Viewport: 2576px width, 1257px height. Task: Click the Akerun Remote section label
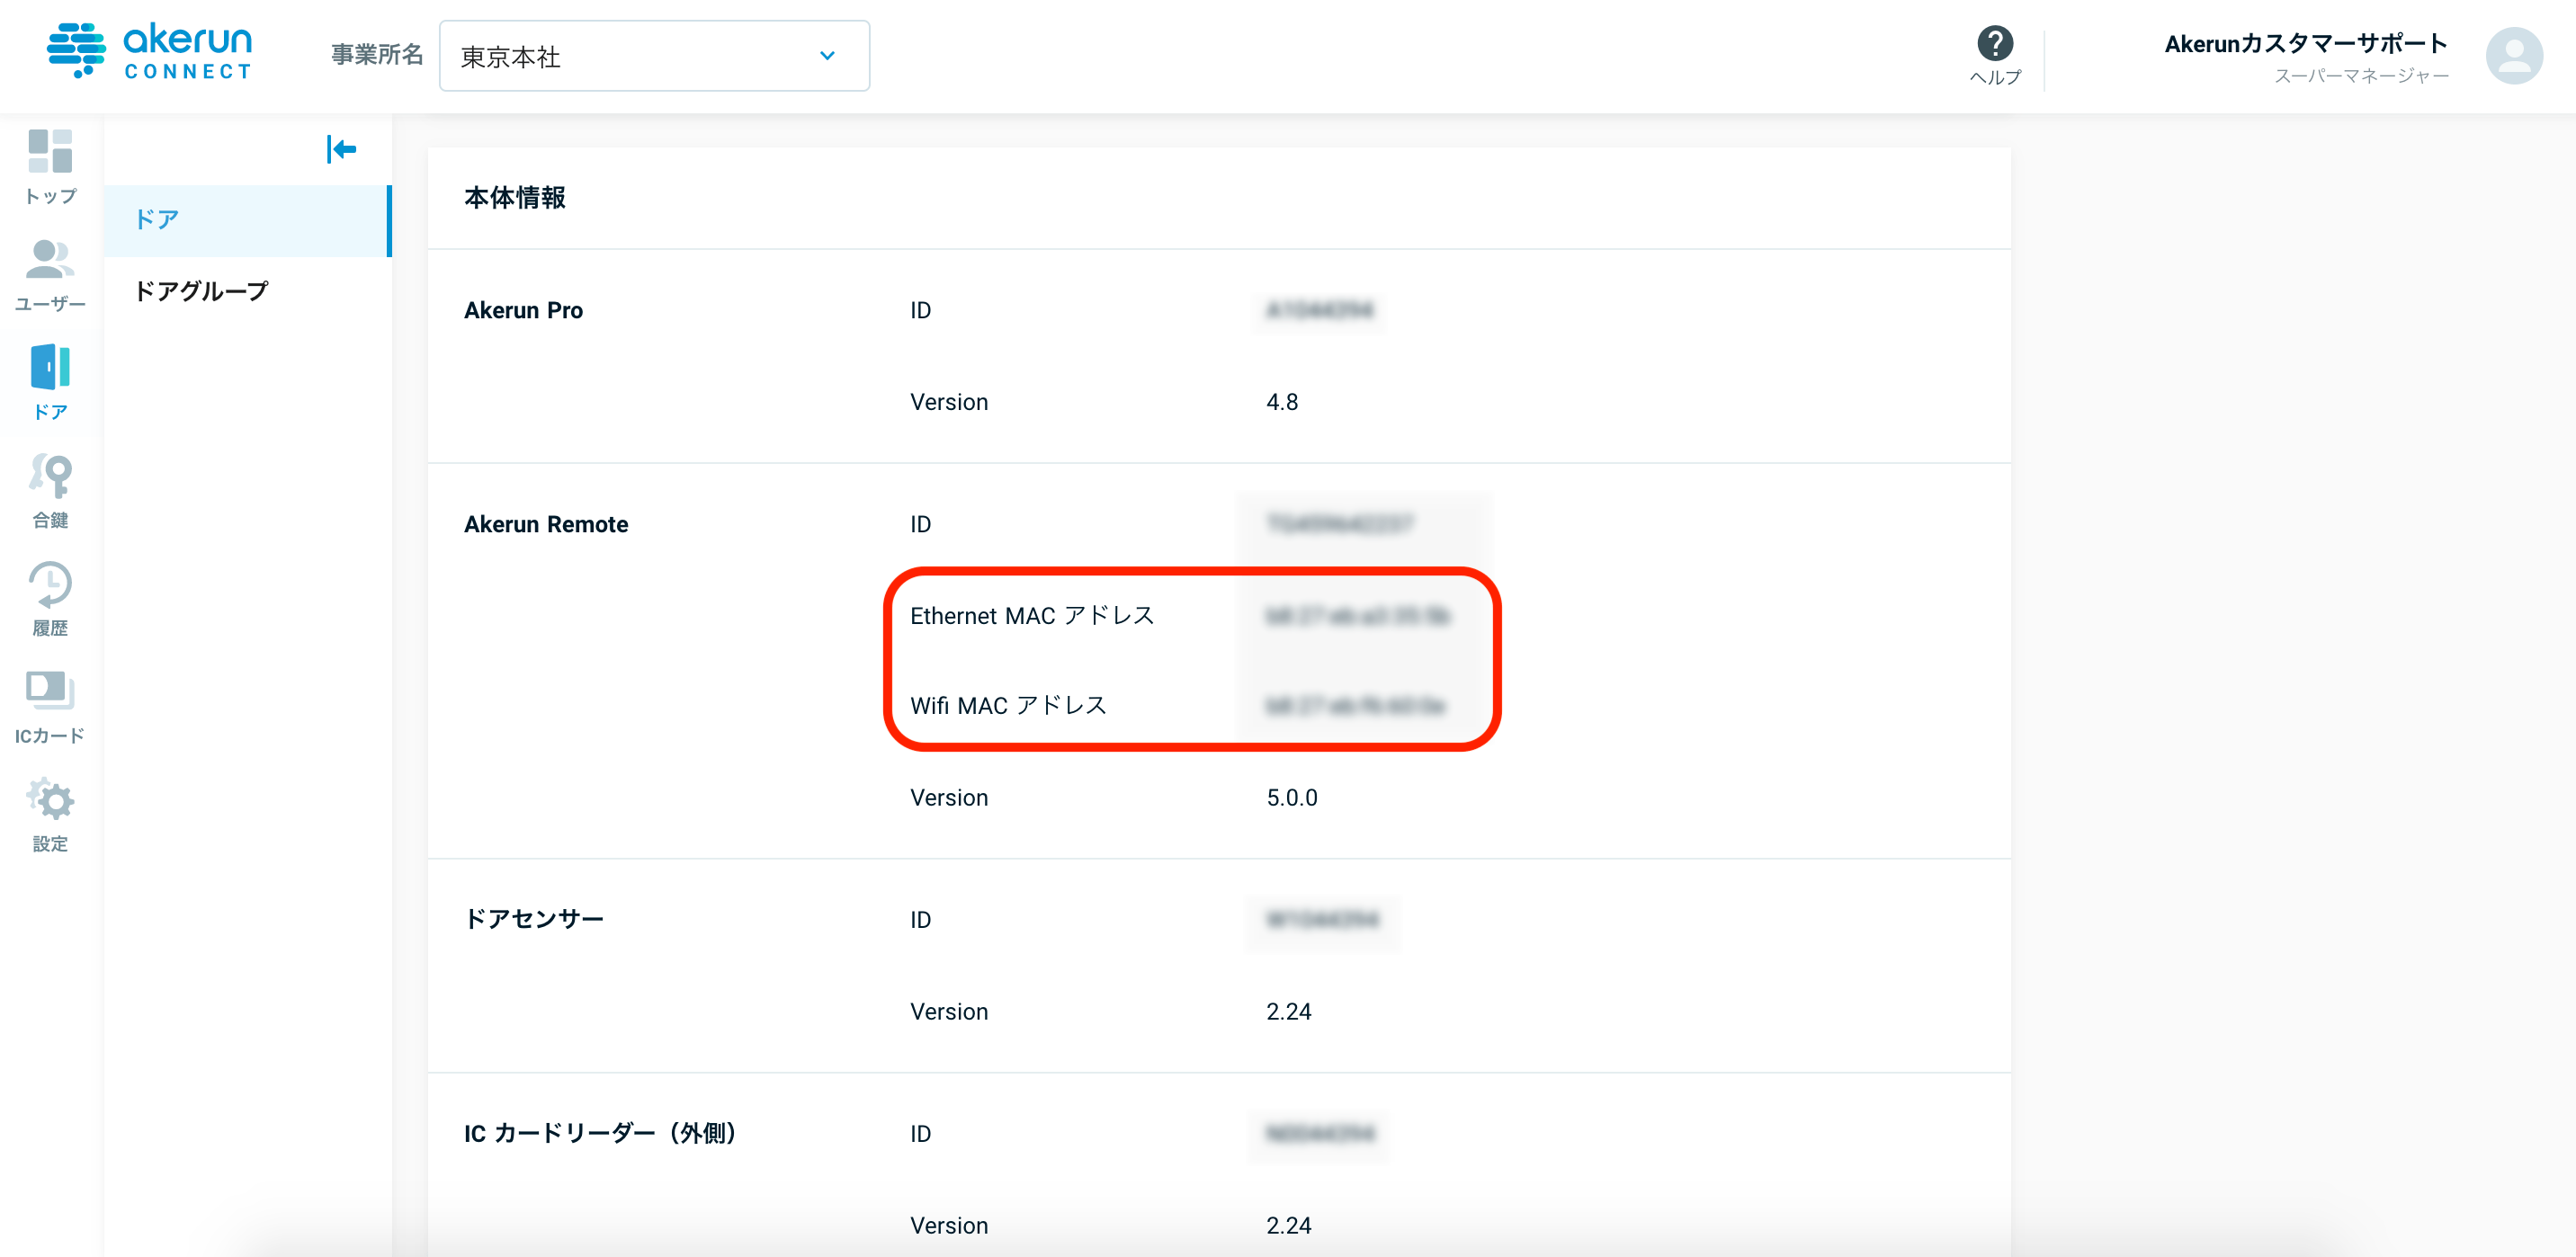546,524
